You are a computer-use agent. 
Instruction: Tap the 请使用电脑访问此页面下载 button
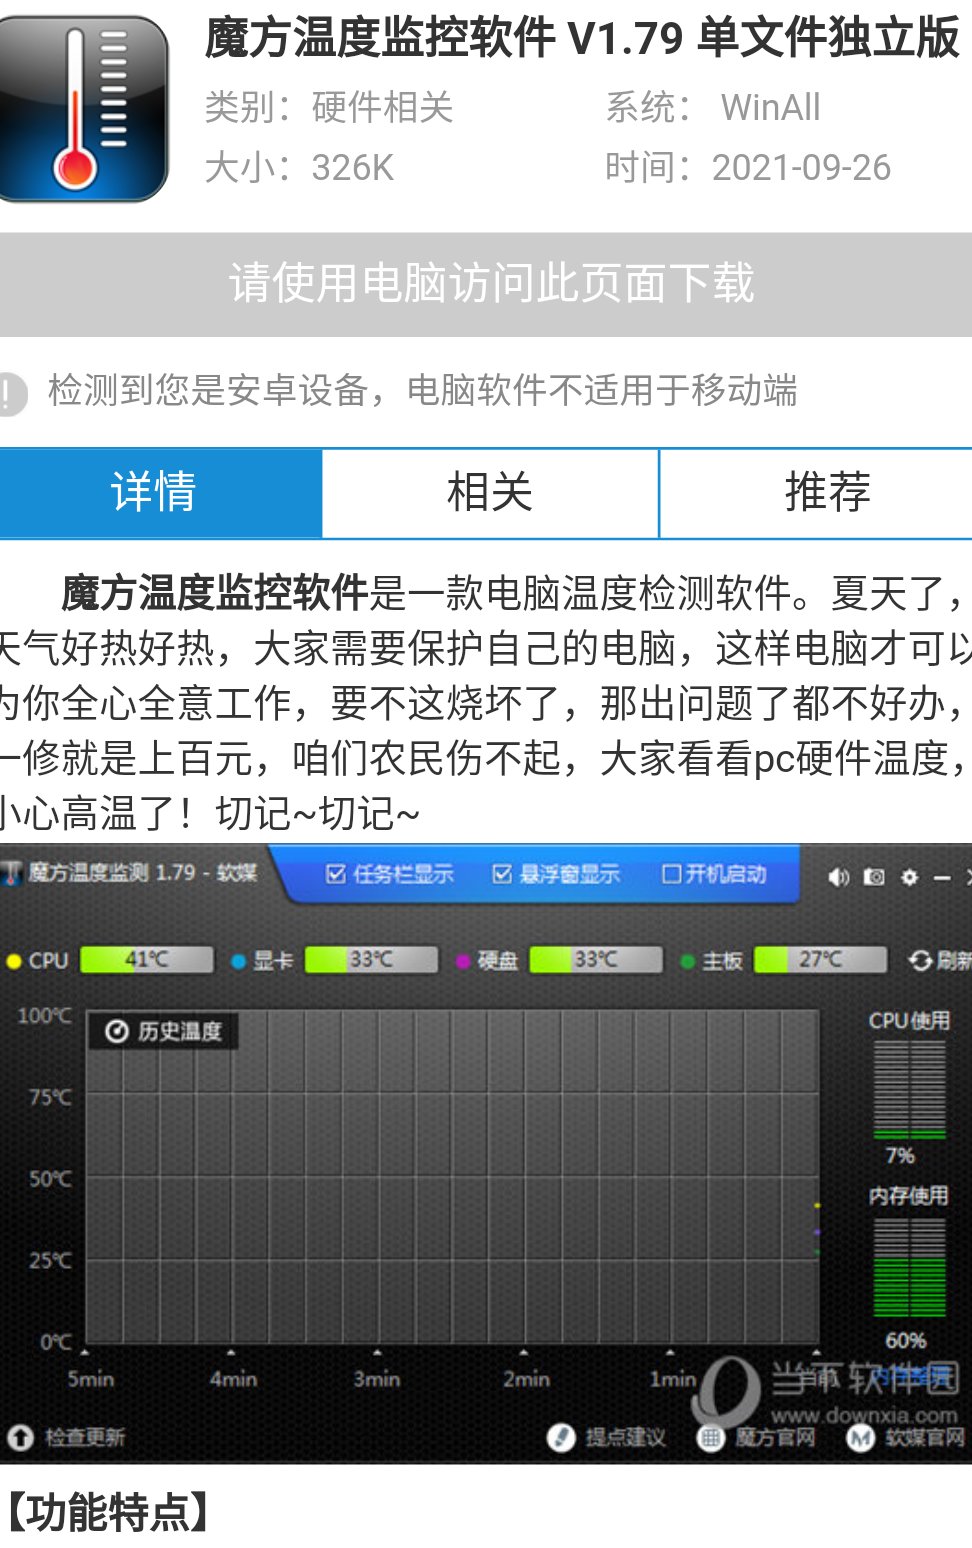486,284
